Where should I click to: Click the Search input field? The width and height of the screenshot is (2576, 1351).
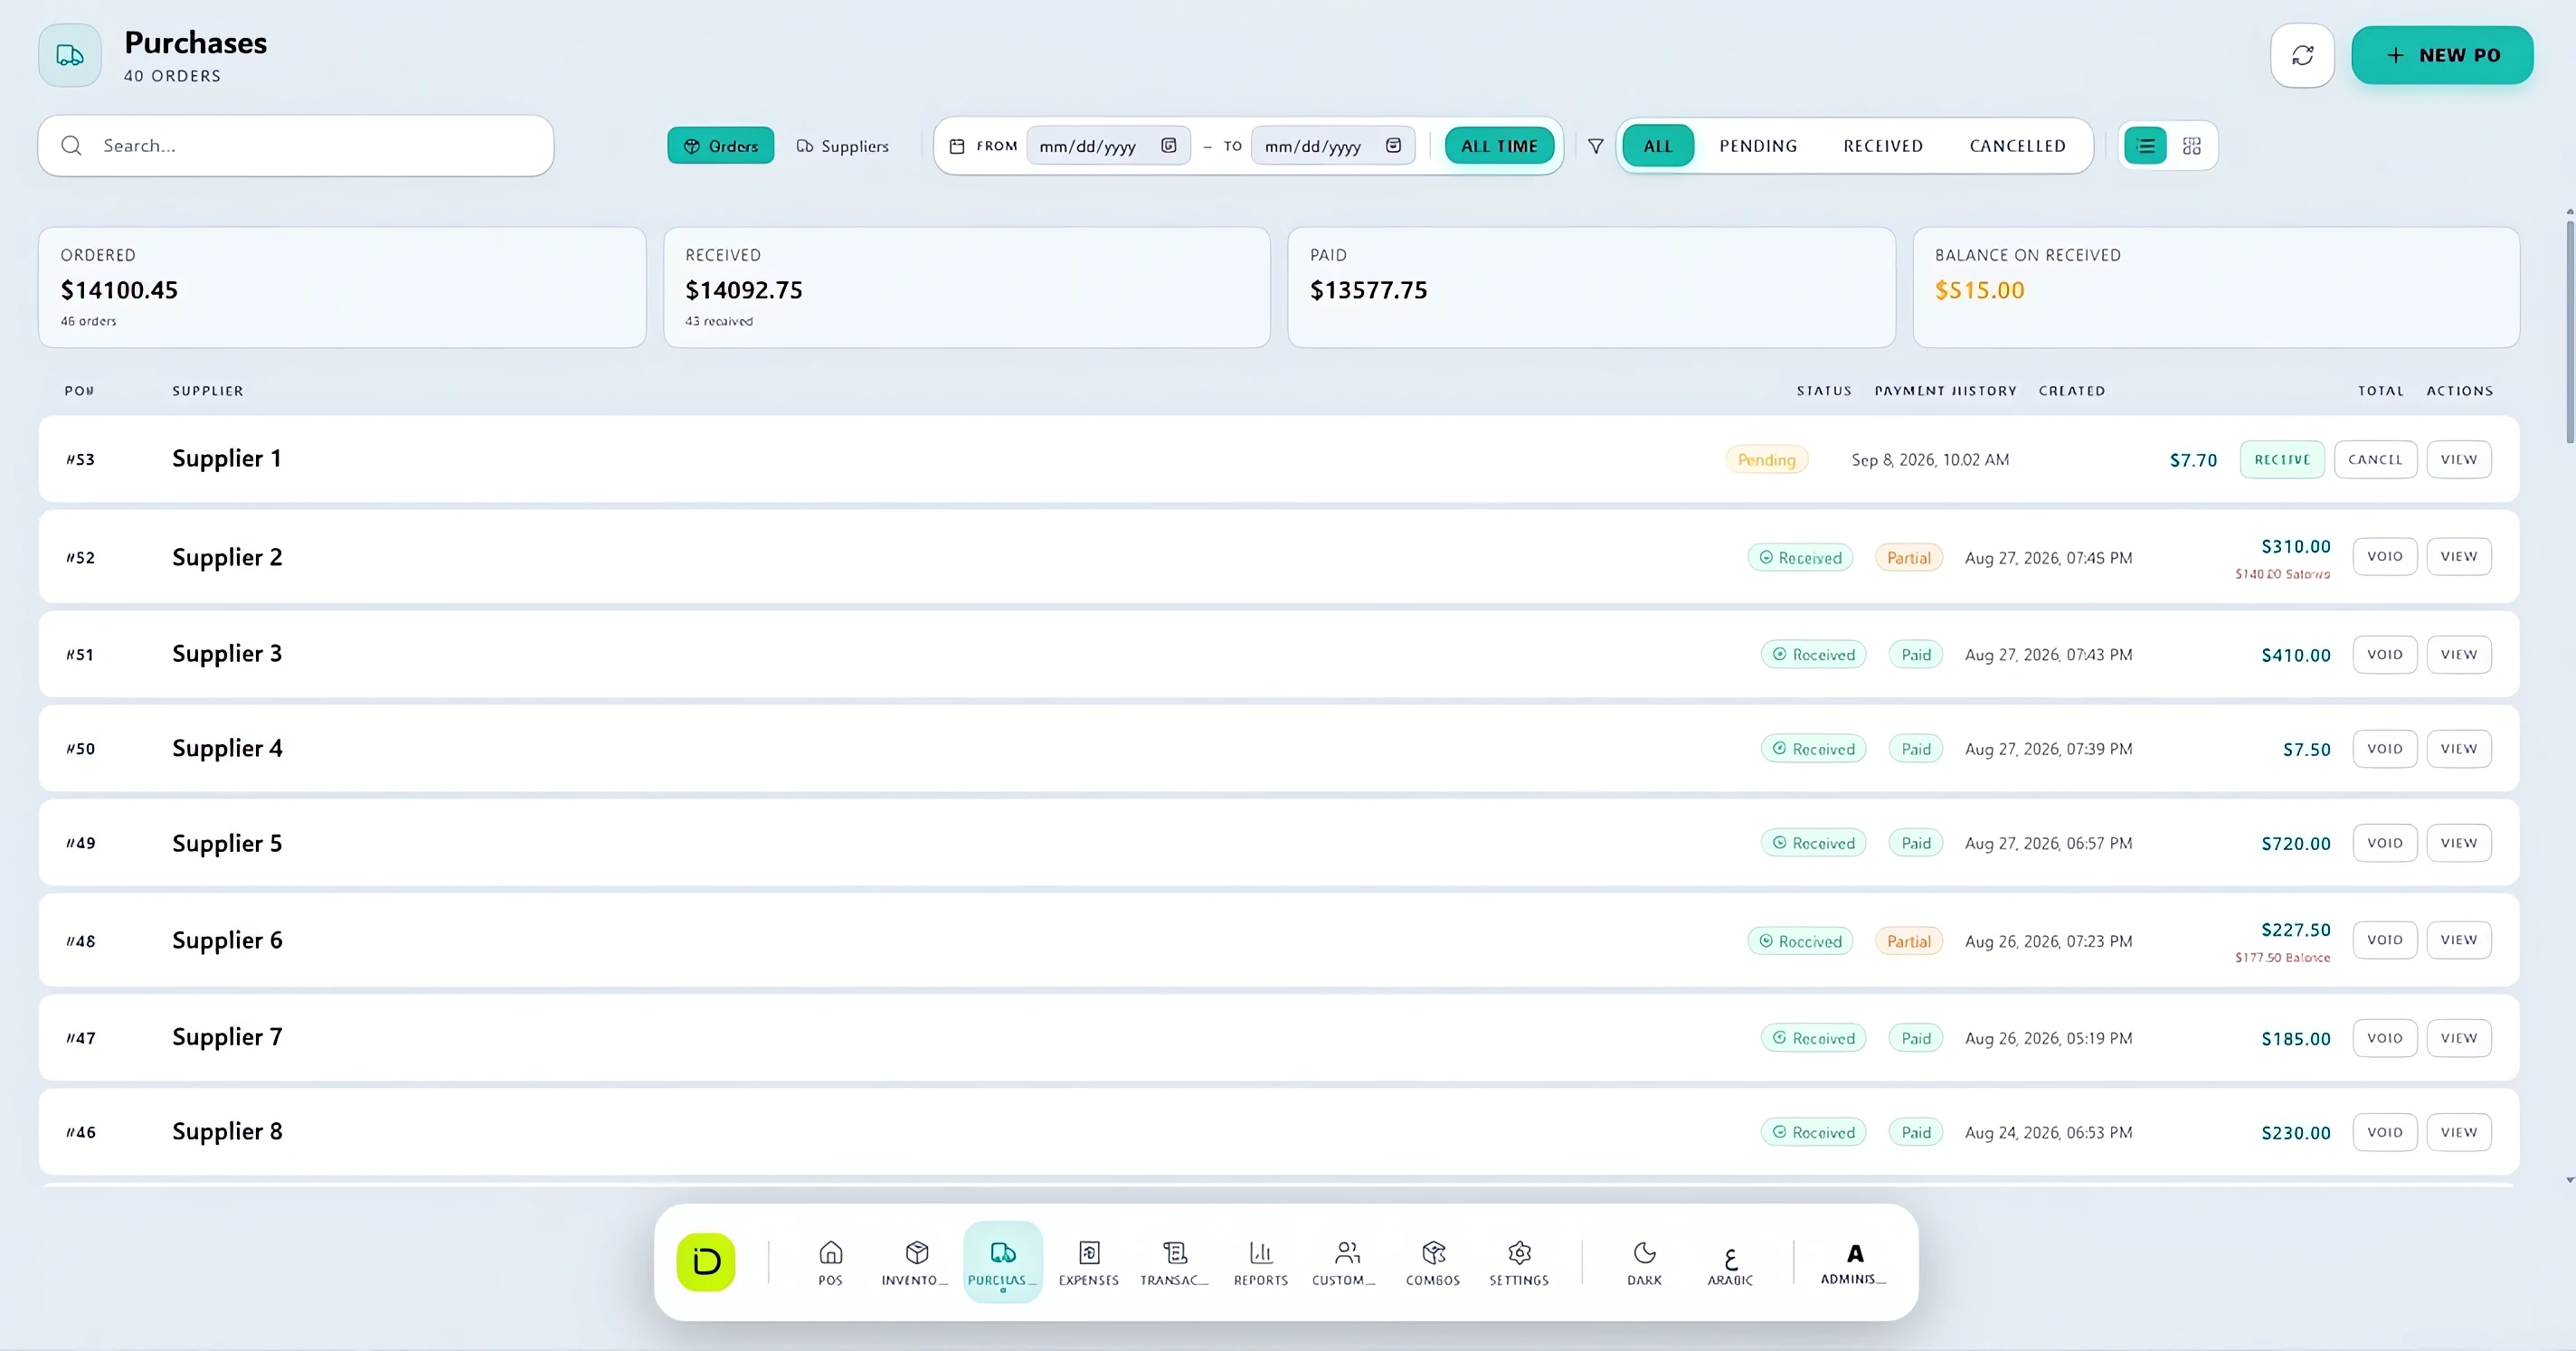[x=296, y=146]
